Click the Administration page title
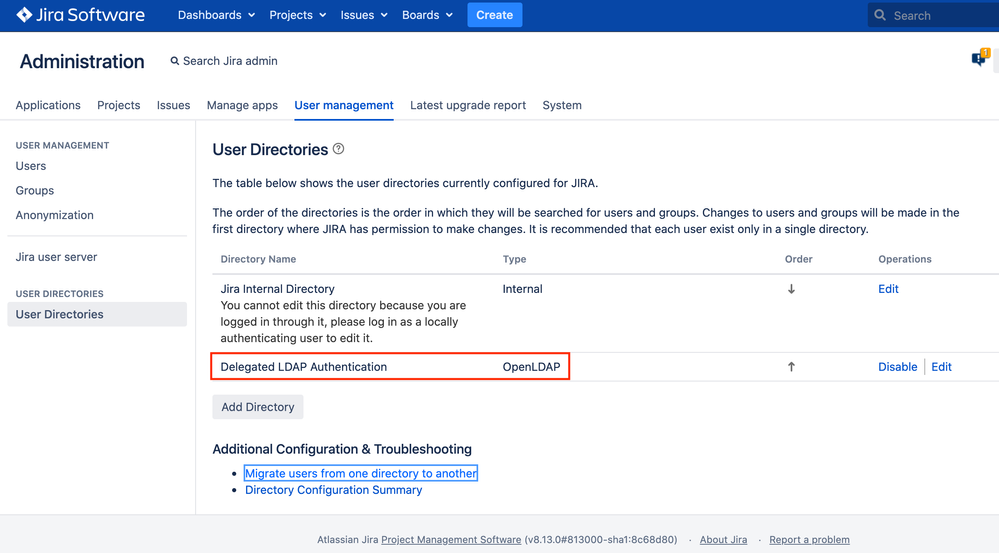999x553 pixels. click(82, 61)
